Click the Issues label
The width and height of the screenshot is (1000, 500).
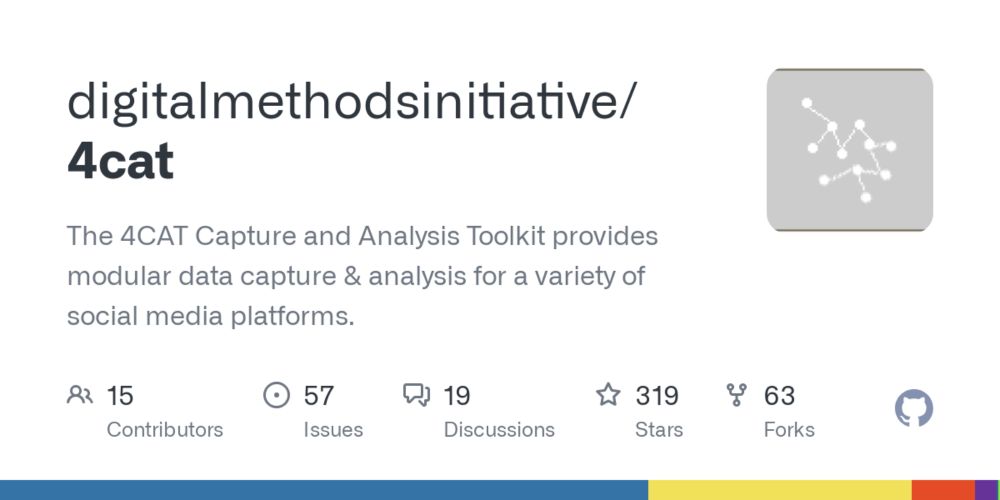tap(333, 430)
